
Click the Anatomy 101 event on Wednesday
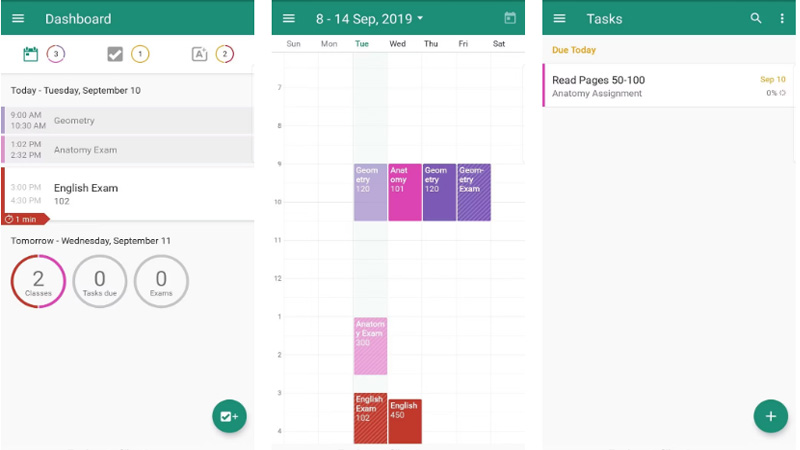coord(404,192)
